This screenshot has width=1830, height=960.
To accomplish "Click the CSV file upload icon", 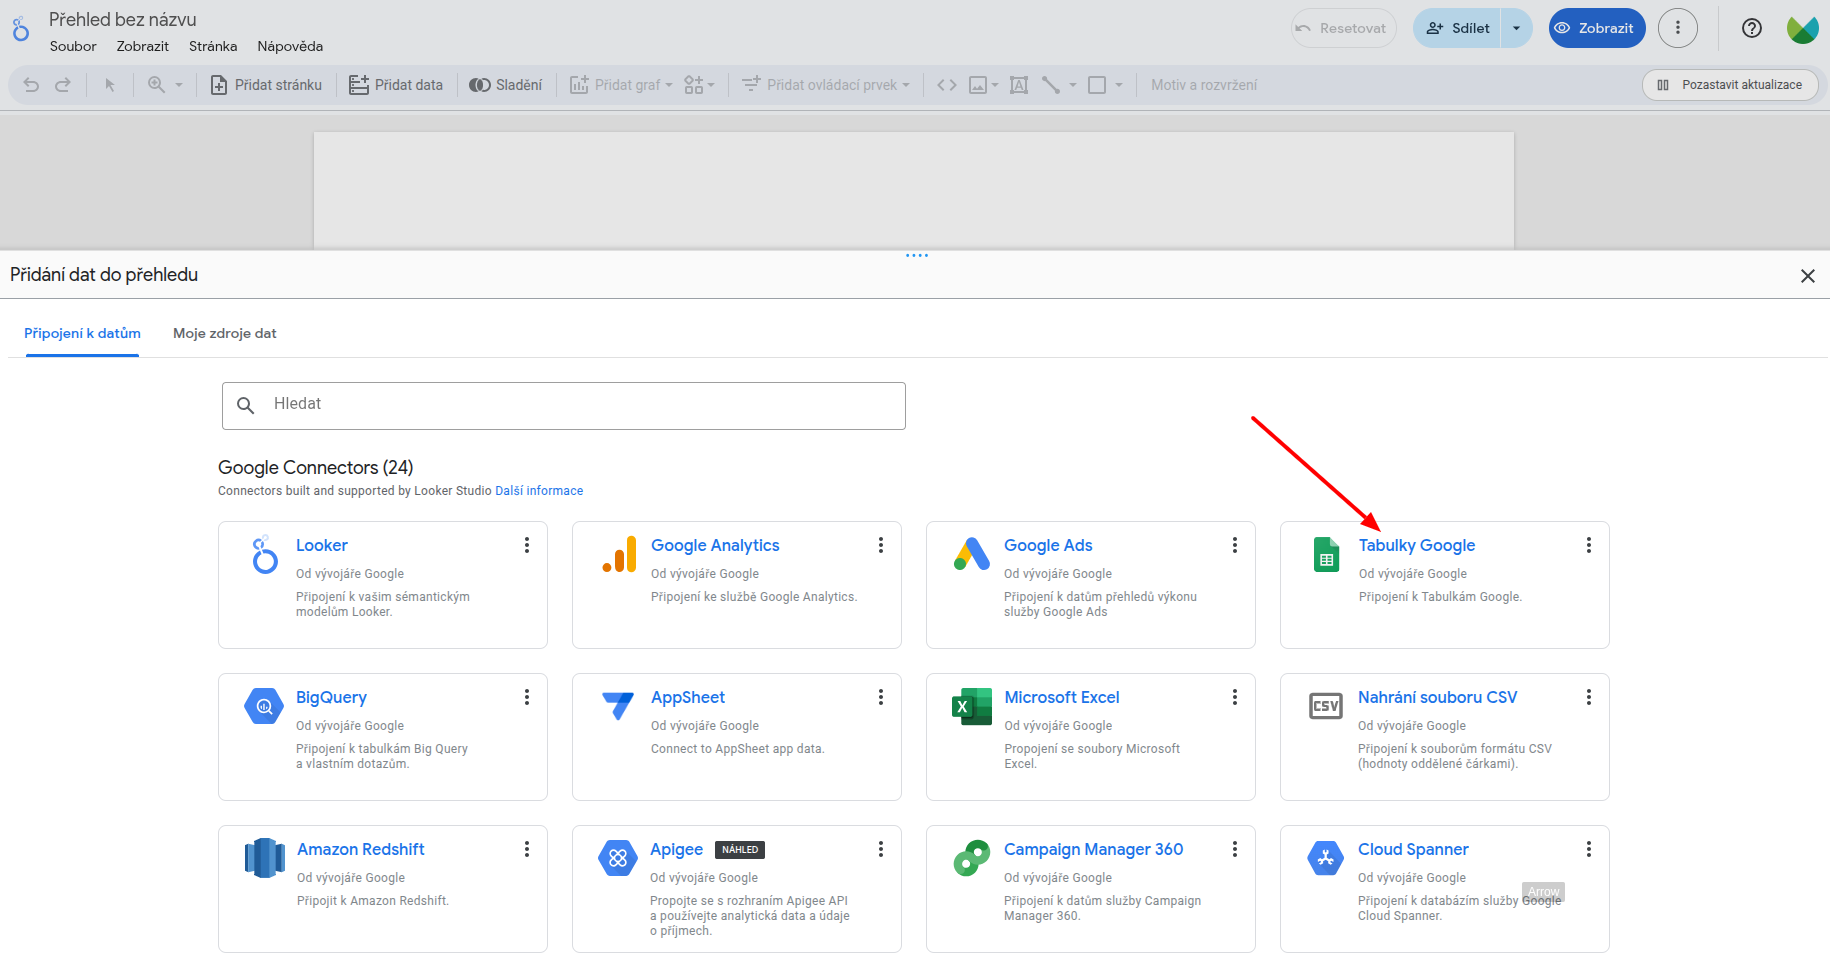I will pos(1326,706).
